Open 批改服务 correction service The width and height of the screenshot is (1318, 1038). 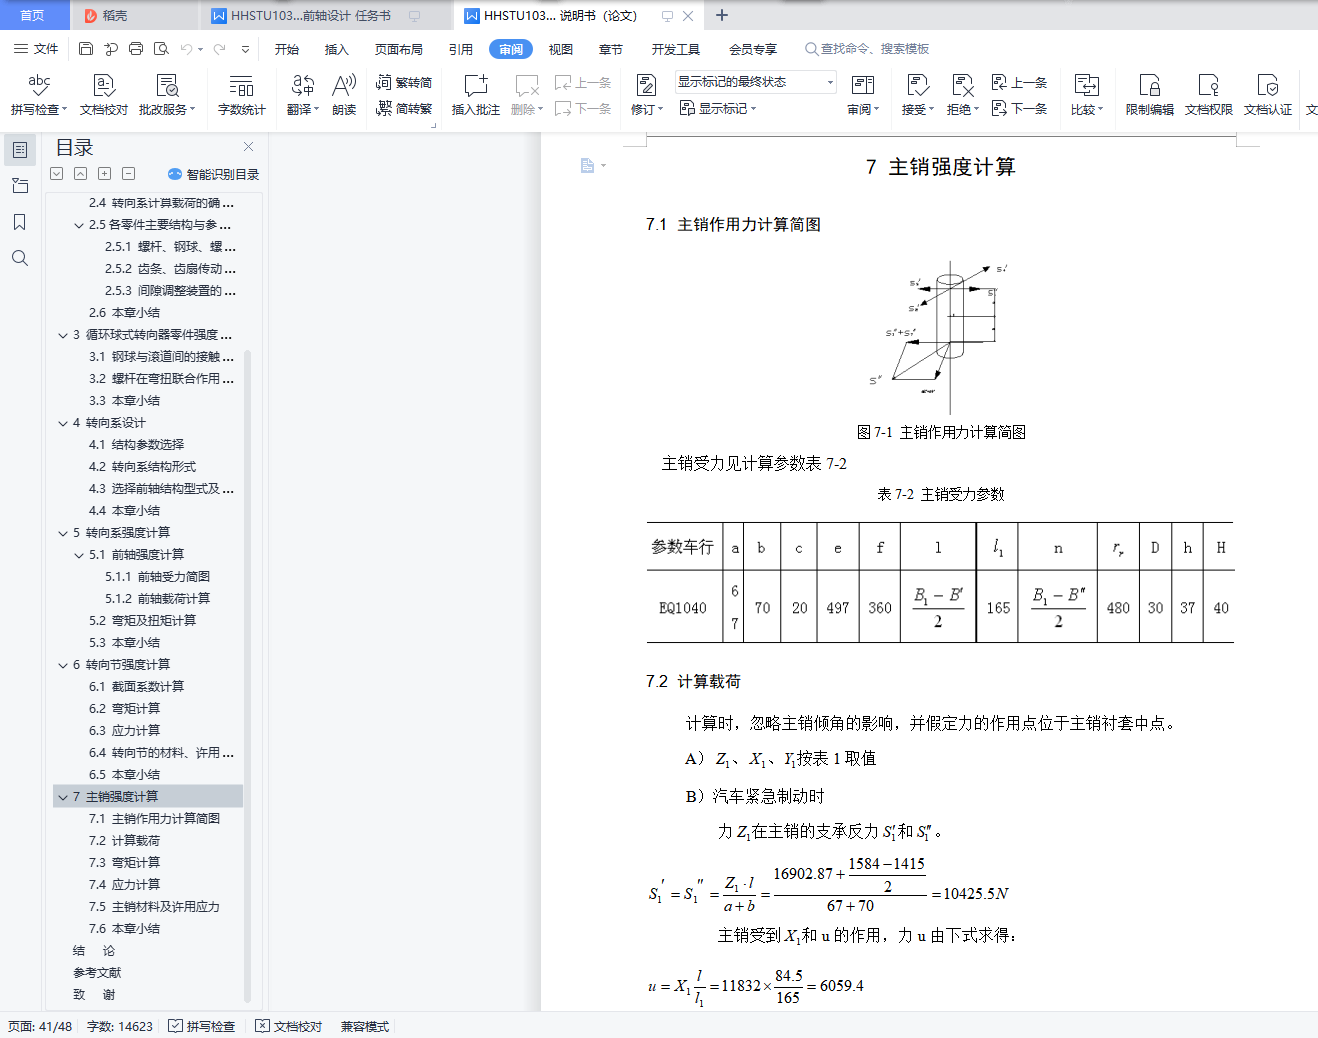point(167,95)
